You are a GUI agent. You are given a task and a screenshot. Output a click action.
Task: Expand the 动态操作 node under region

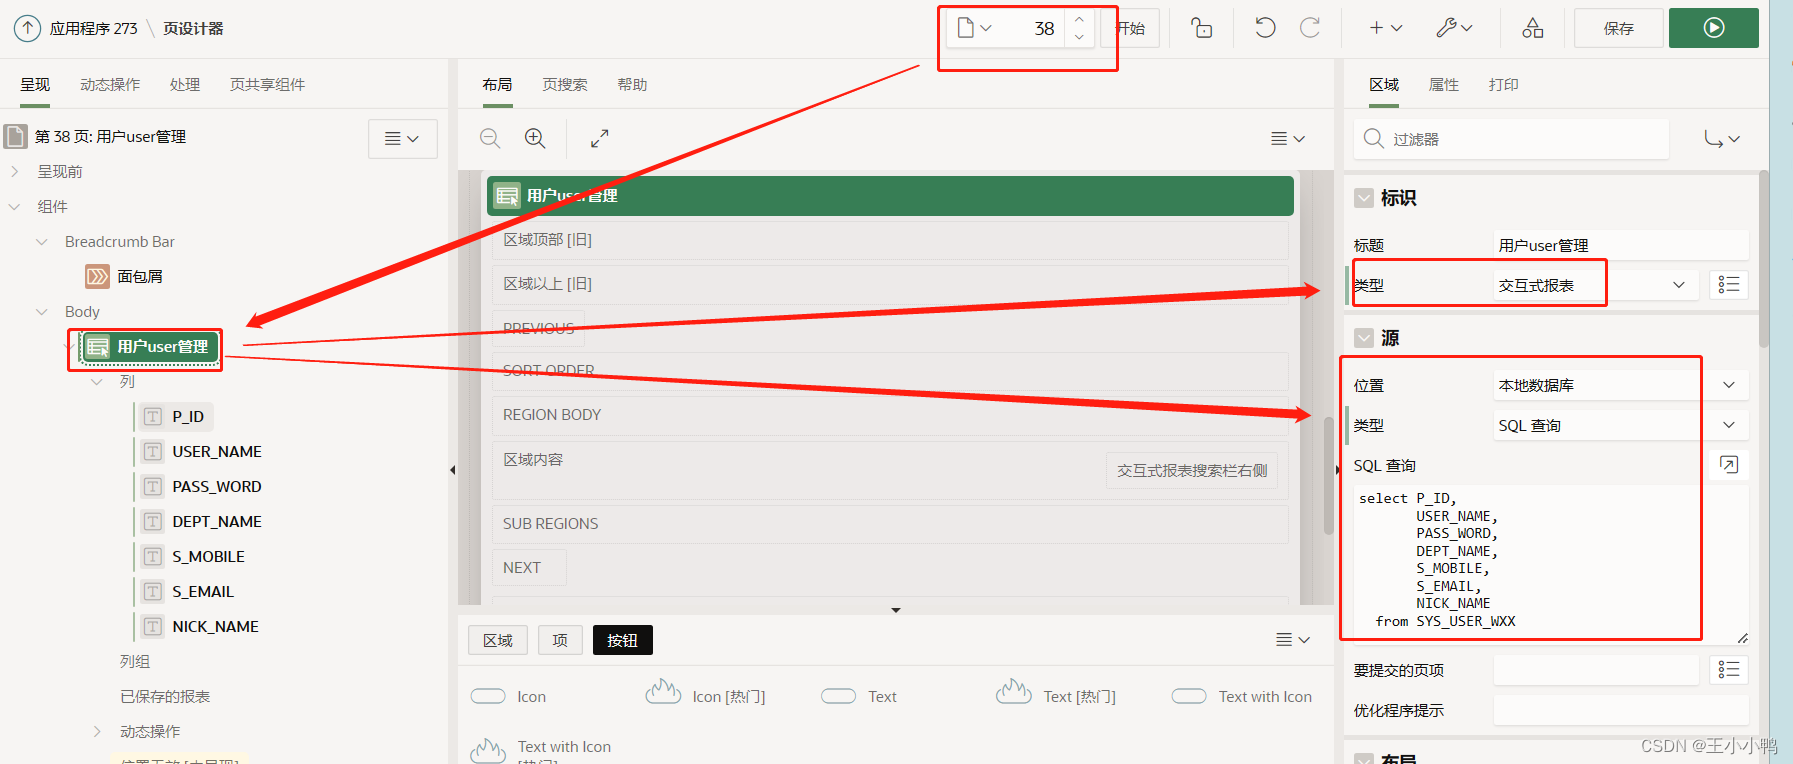click(x=97, y=732)
